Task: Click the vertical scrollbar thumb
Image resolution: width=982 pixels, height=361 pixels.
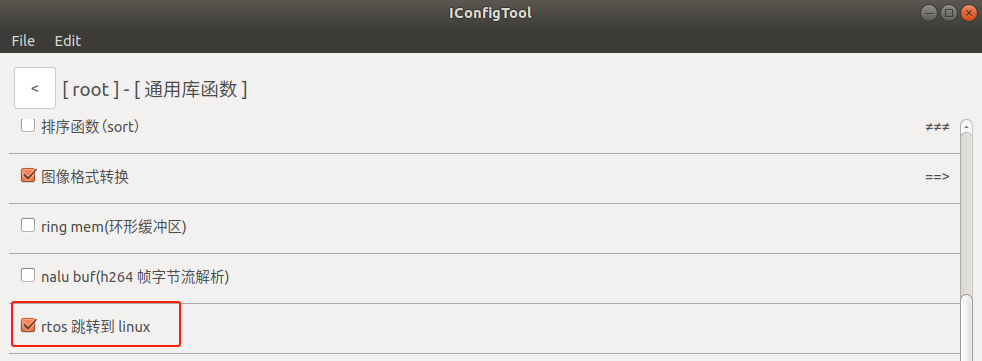Action: tap(966, 328)
